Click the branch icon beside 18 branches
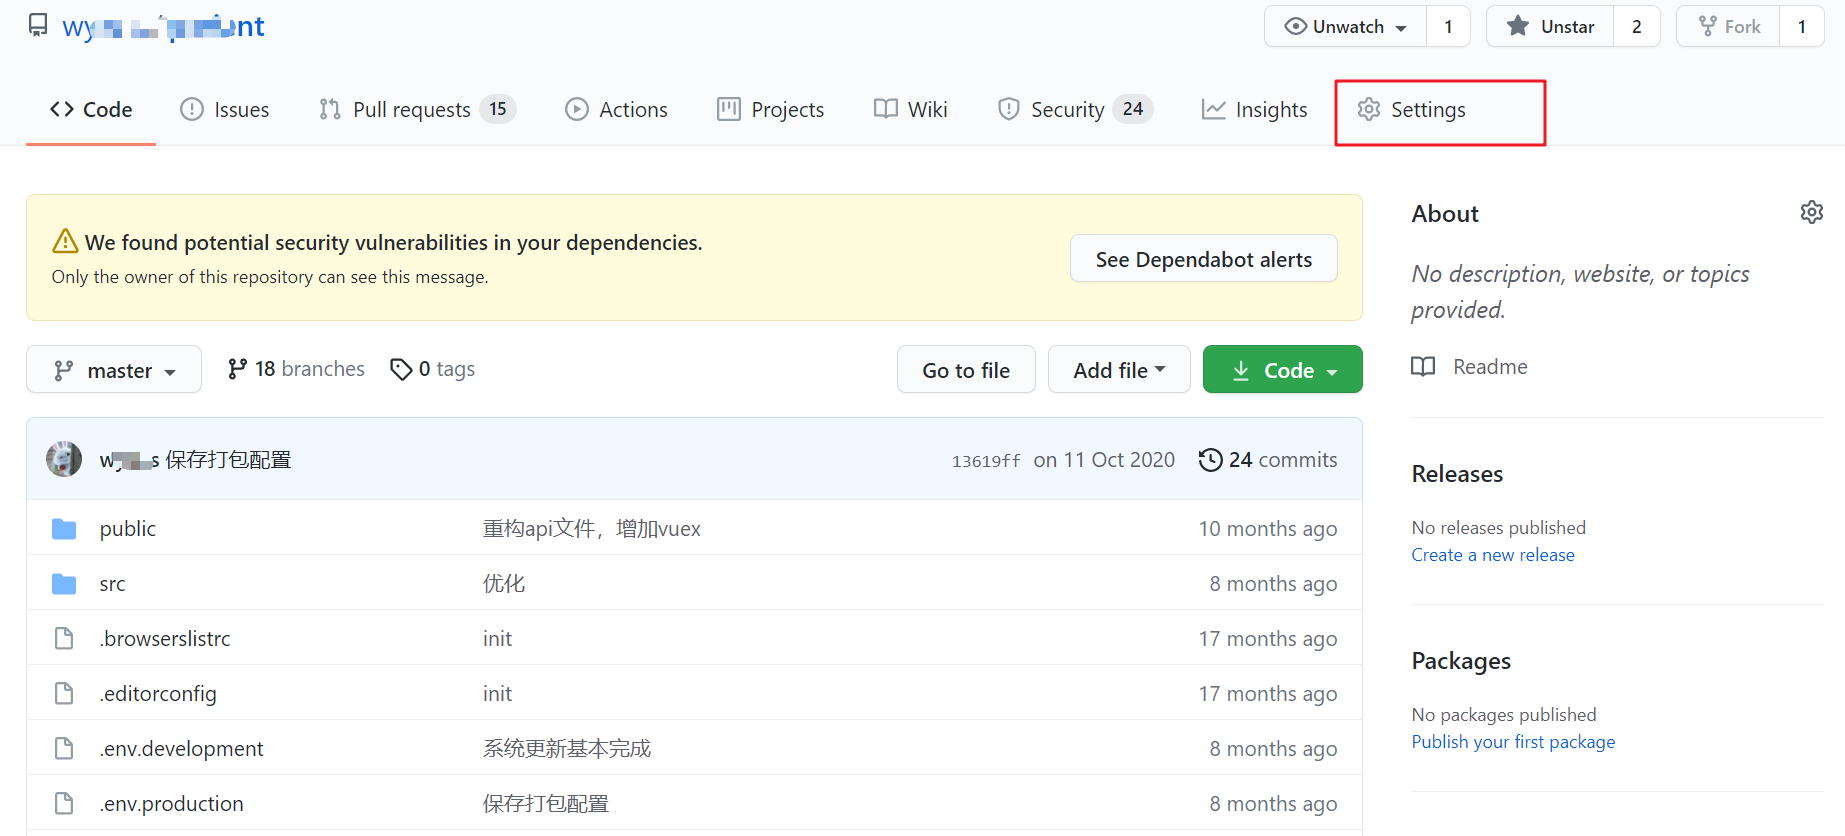This screenshot has width=1845, height=836. click(237, 369)
